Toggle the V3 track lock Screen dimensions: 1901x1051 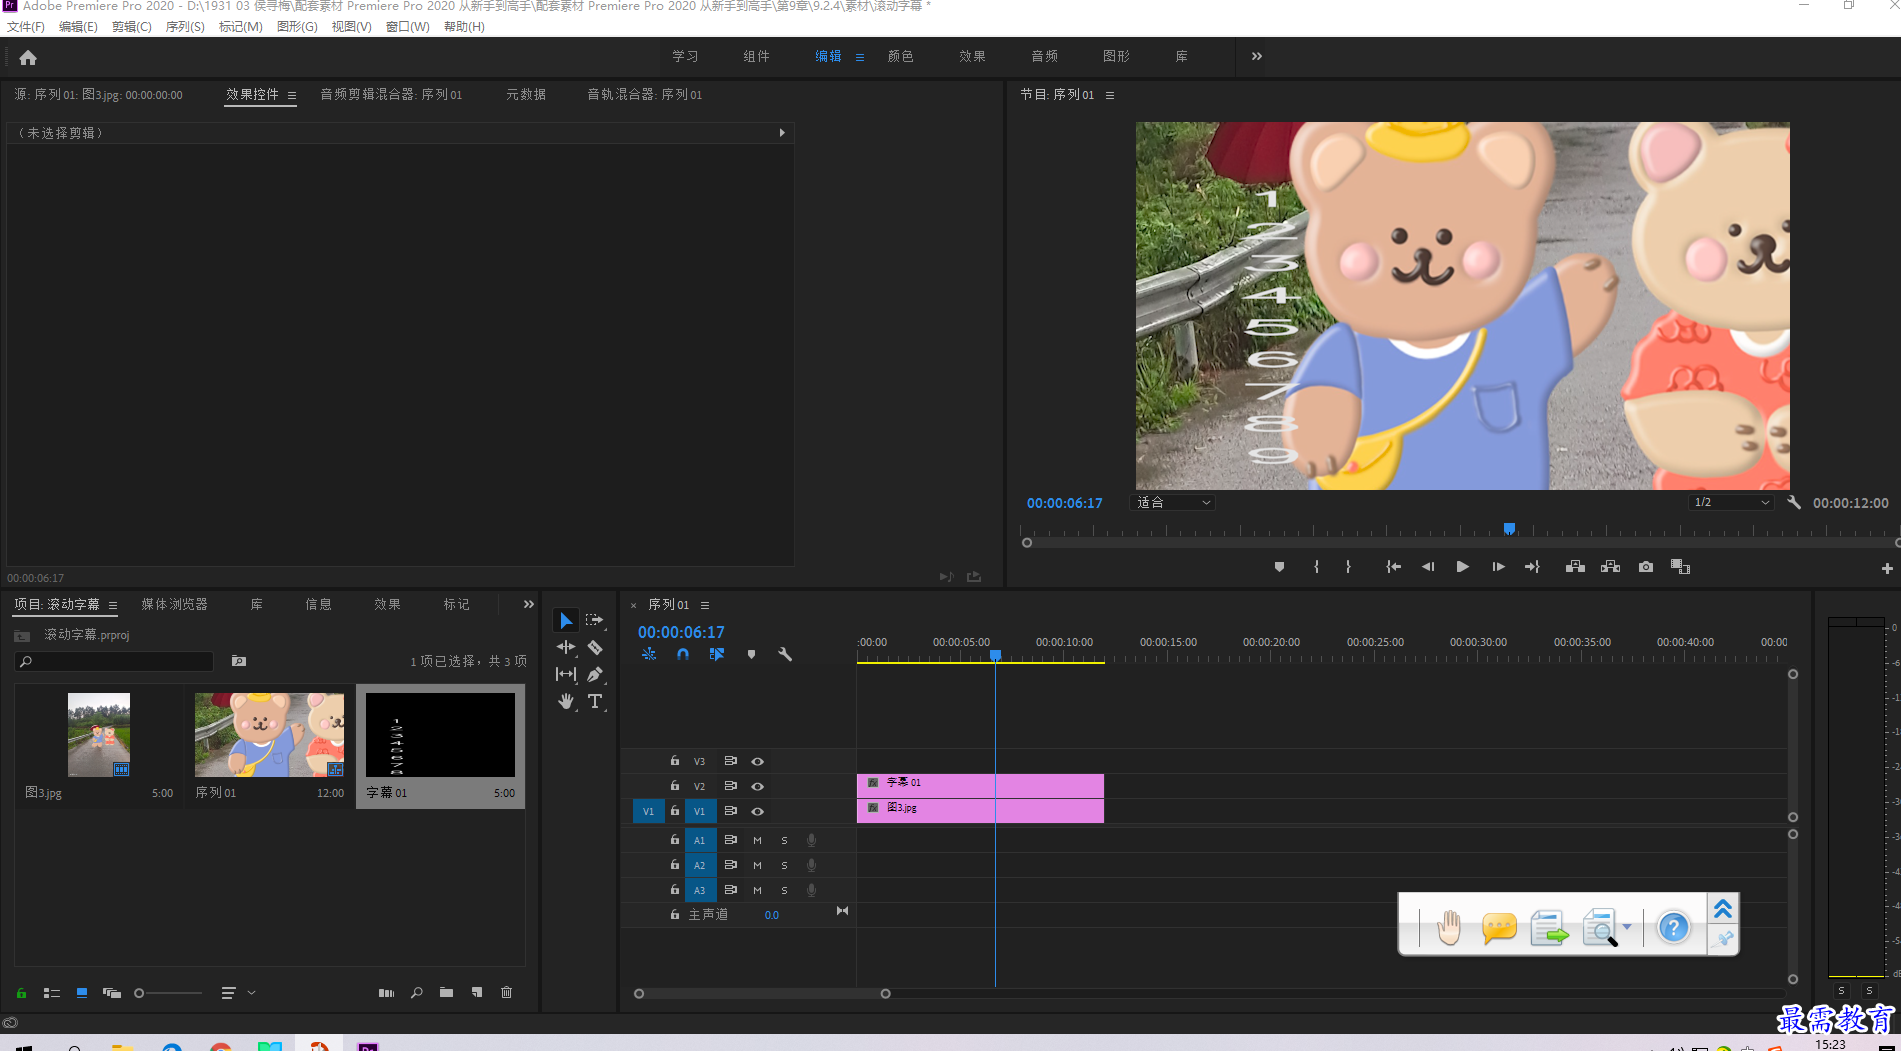click(675, 761)
